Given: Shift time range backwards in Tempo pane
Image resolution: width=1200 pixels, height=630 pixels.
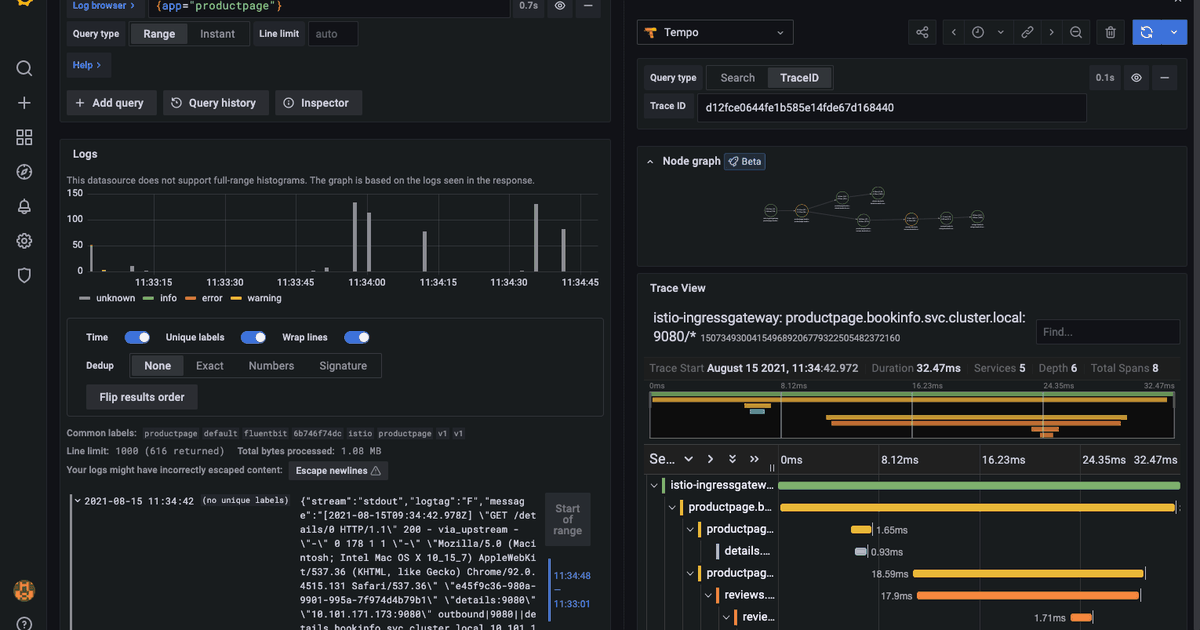Looking at the screenshot, I should [954, 32].
